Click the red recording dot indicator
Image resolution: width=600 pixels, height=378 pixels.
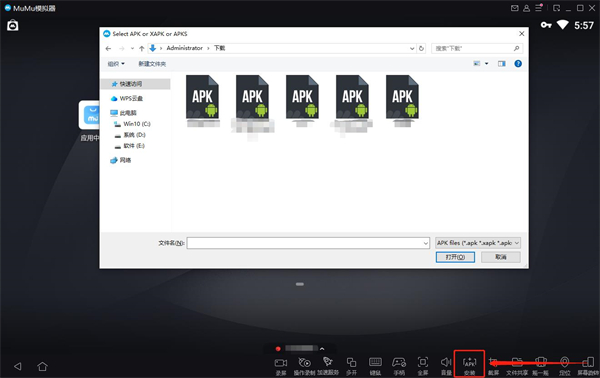(x=278, y=349)
